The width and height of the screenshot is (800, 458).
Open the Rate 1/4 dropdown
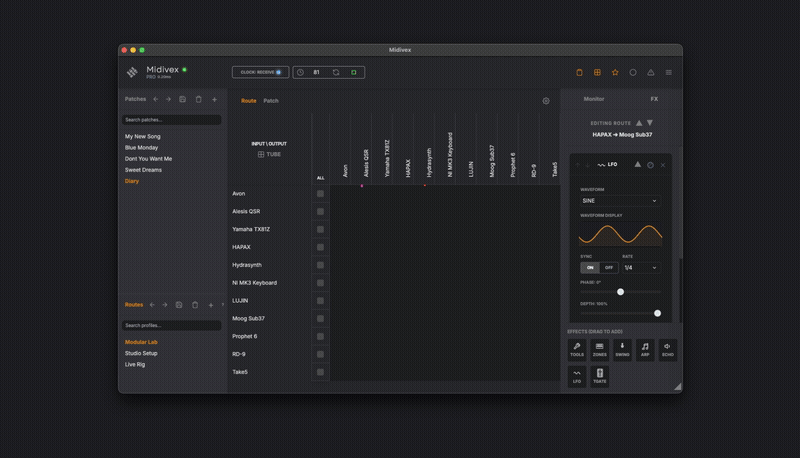(x=641, y=268)
